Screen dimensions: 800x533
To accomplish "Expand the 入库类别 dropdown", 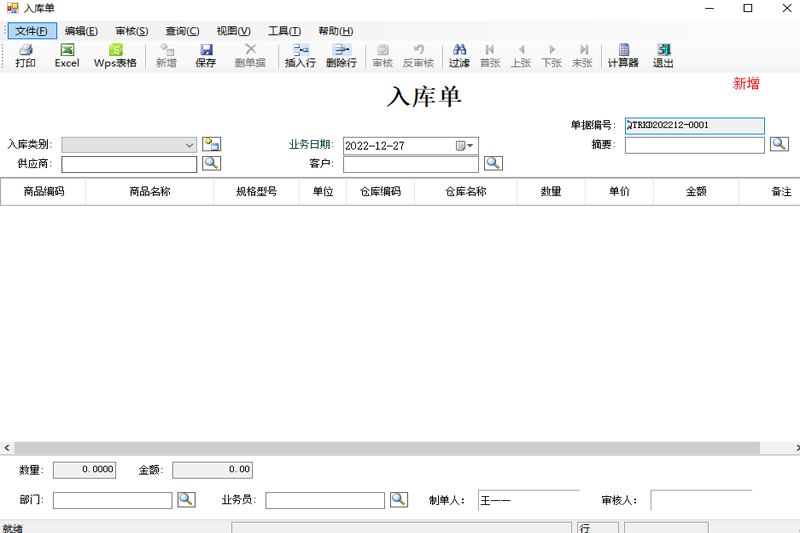I will tap(189, 145).
